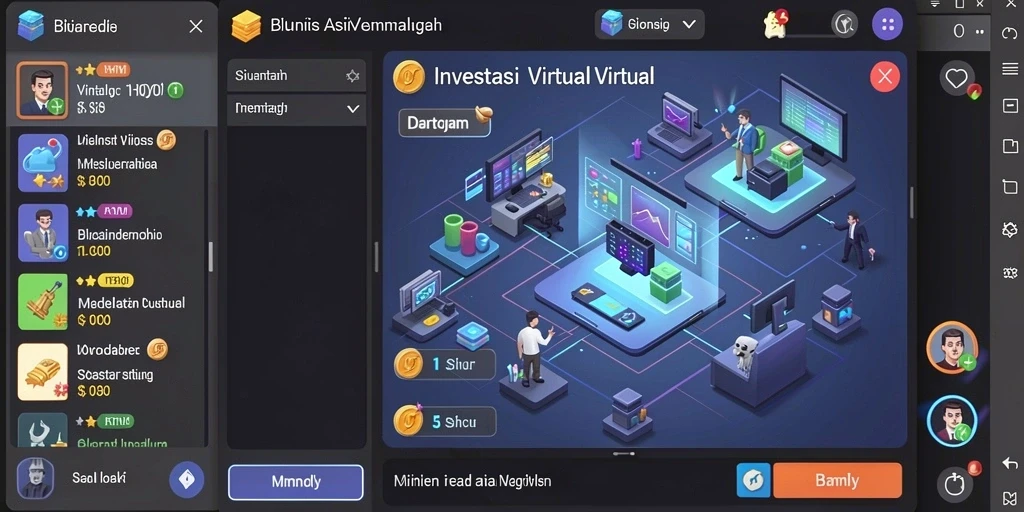Select the Blrcaindemohio businessman item icon
This screenshot has width=1024, height=512.
pyautogui.click(x=43, y=233)
